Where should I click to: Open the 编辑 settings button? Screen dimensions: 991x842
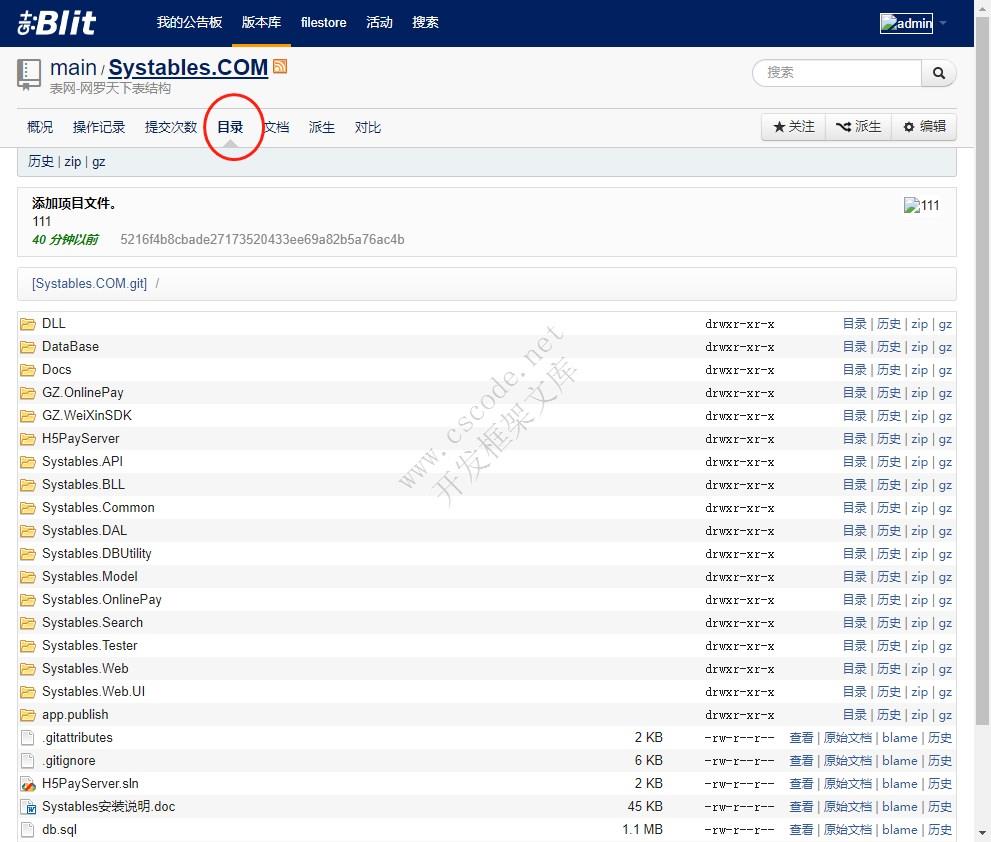click(923, 127)
